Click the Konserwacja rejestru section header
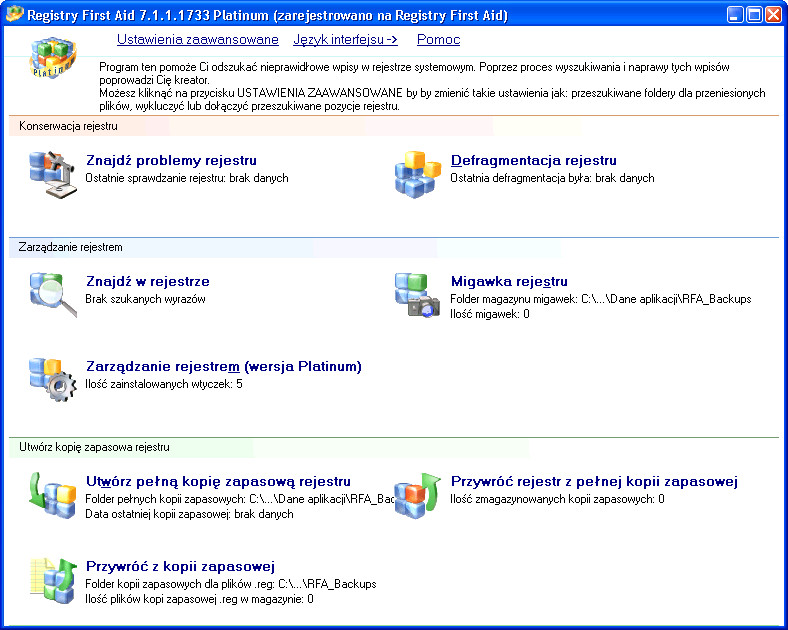 pos(68,126)
